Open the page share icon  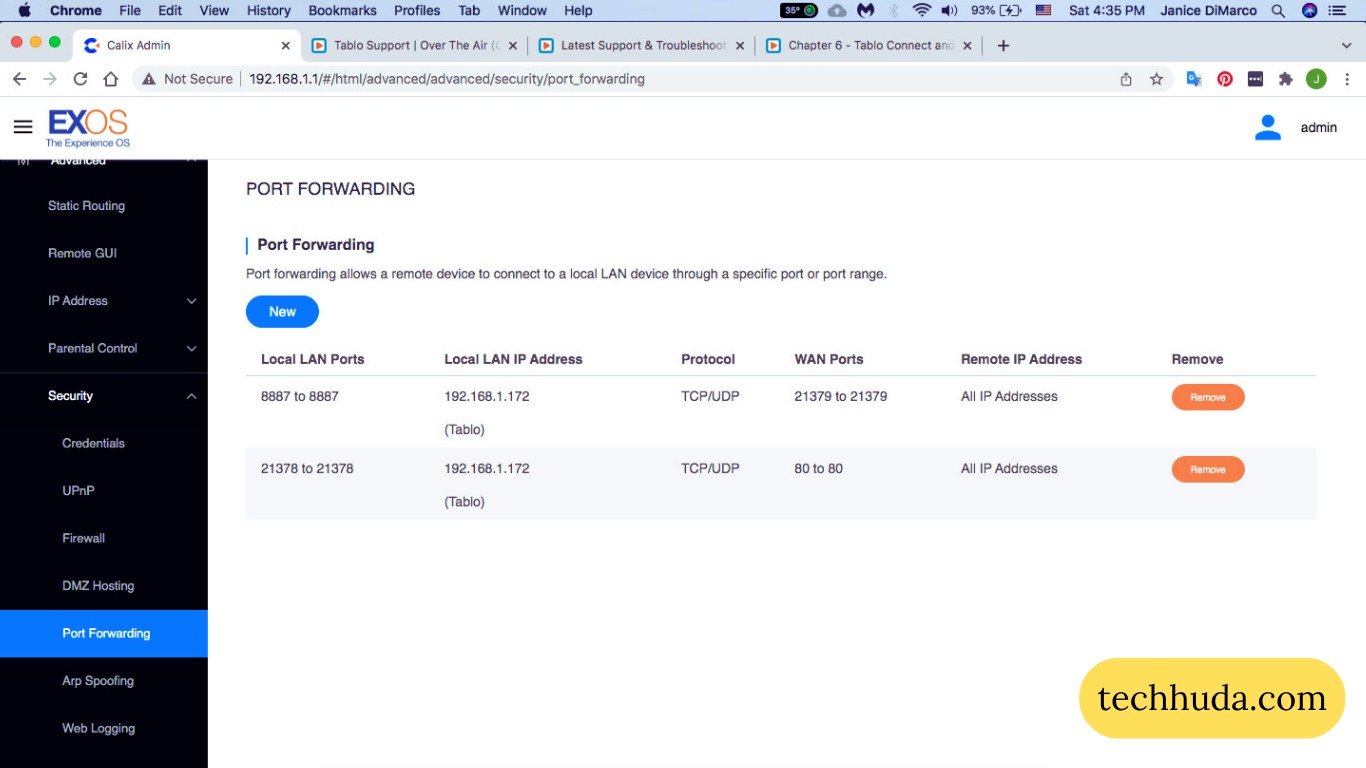pos(1126,79)
